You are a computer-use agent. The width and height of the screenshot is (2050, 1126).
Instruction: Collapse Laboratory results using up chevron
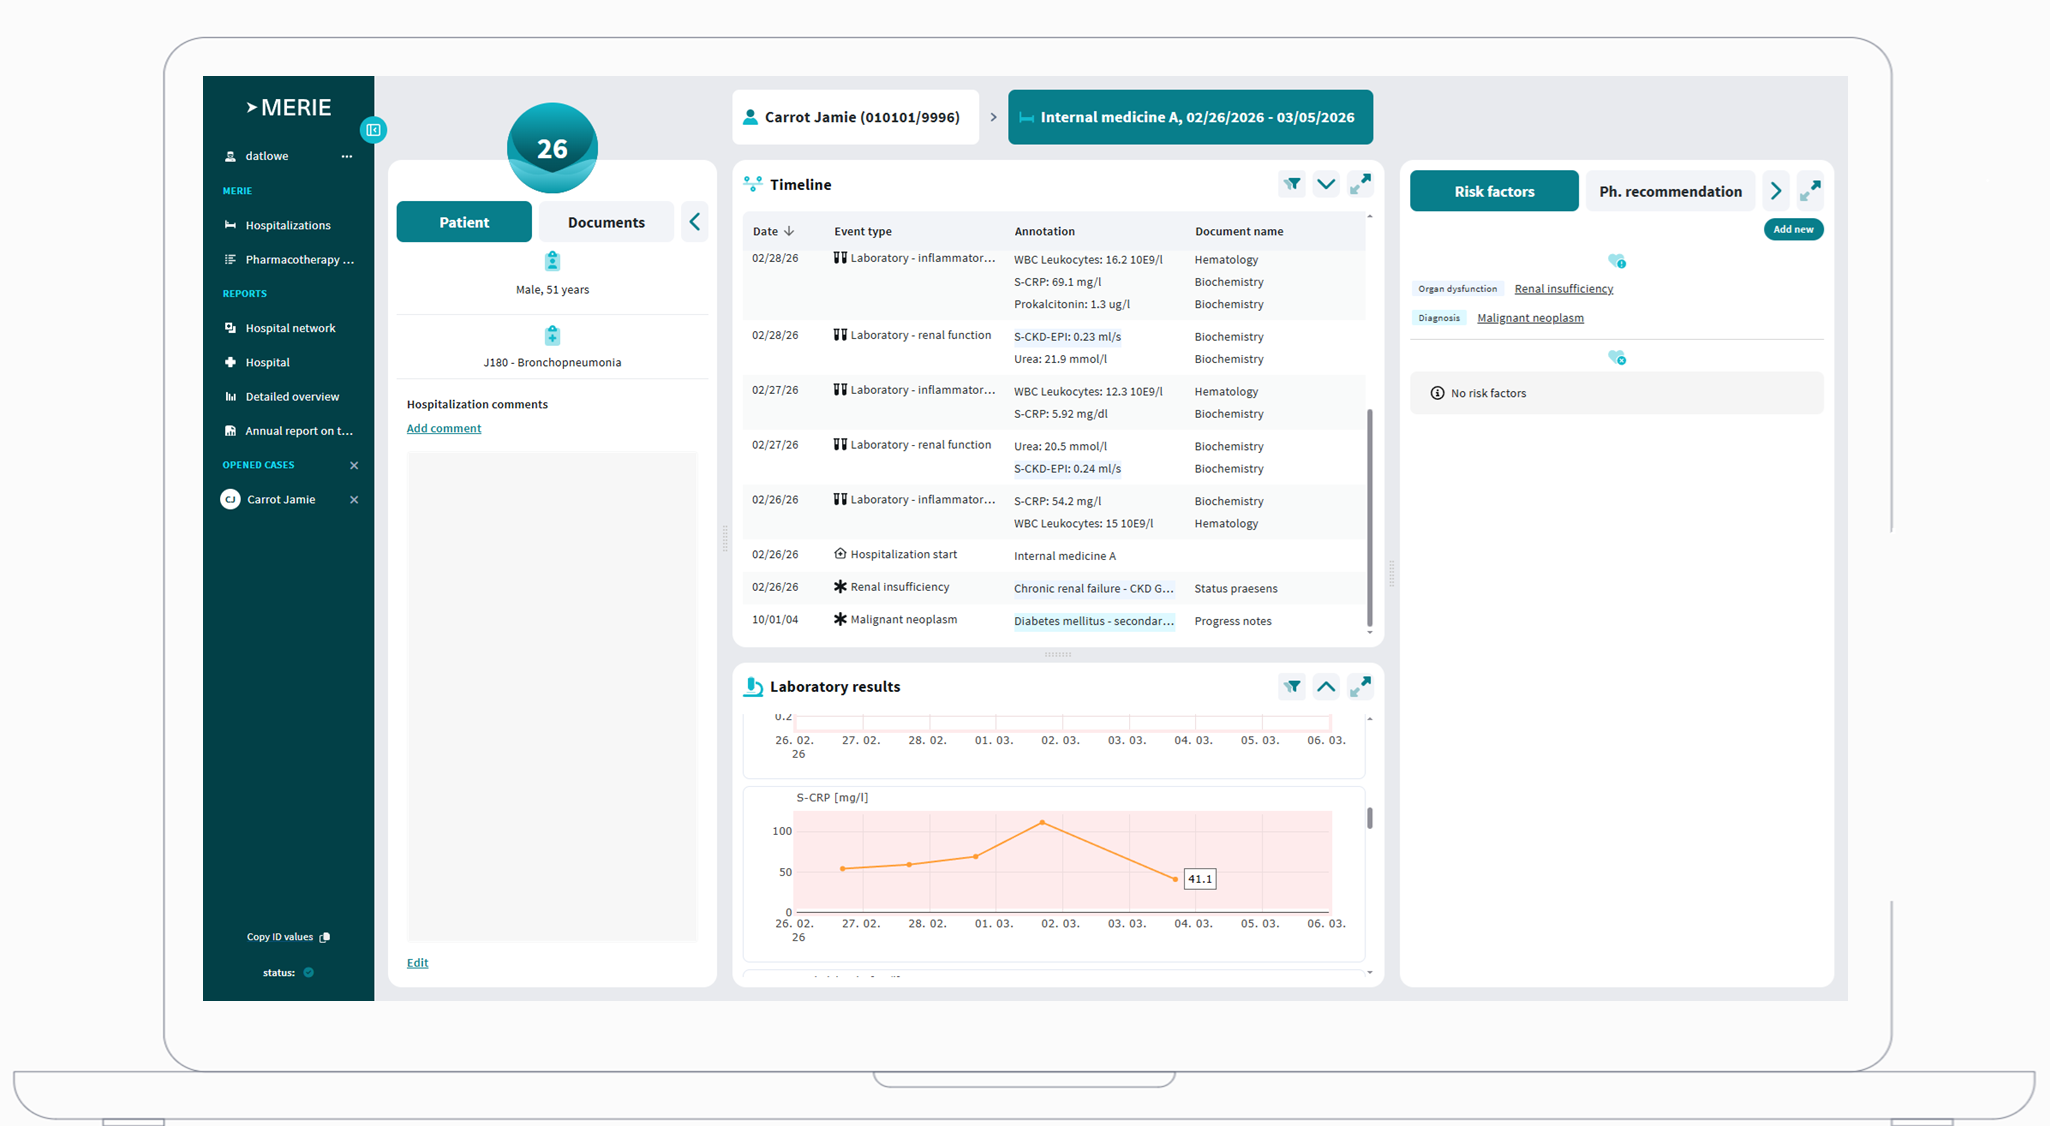[1326, 687]
